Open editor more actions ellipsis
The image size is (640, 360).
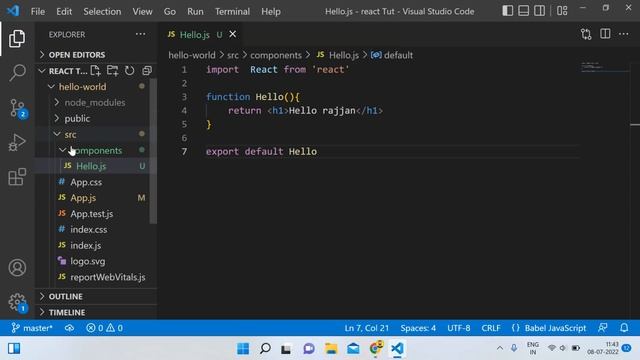[623, 34]
